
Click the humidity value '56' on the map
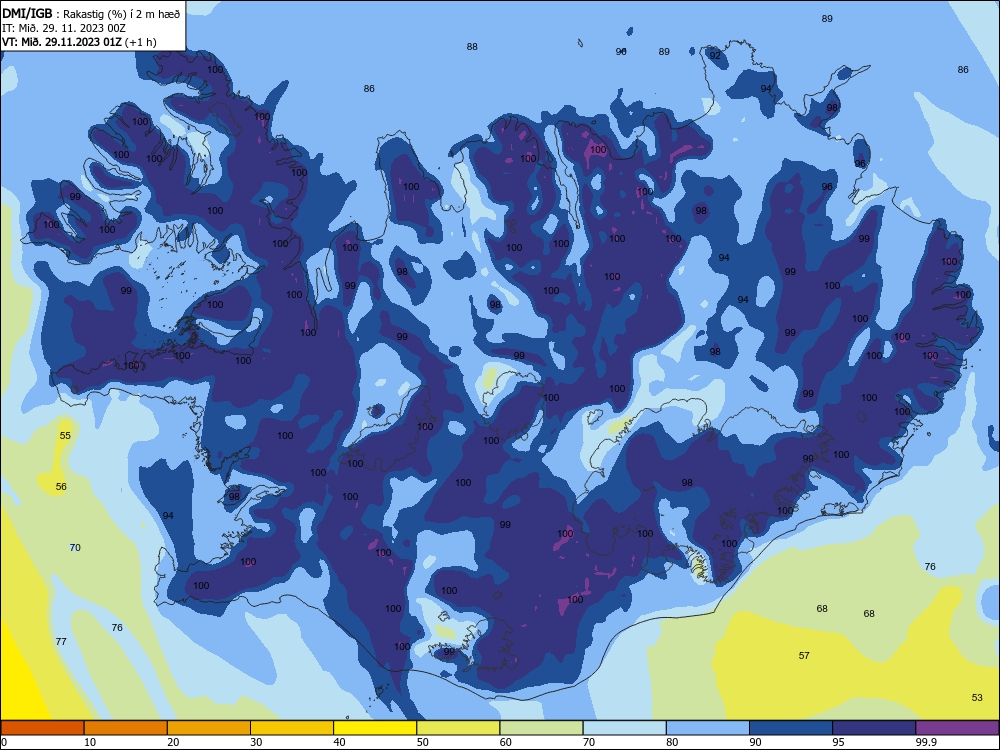[61, 487]
